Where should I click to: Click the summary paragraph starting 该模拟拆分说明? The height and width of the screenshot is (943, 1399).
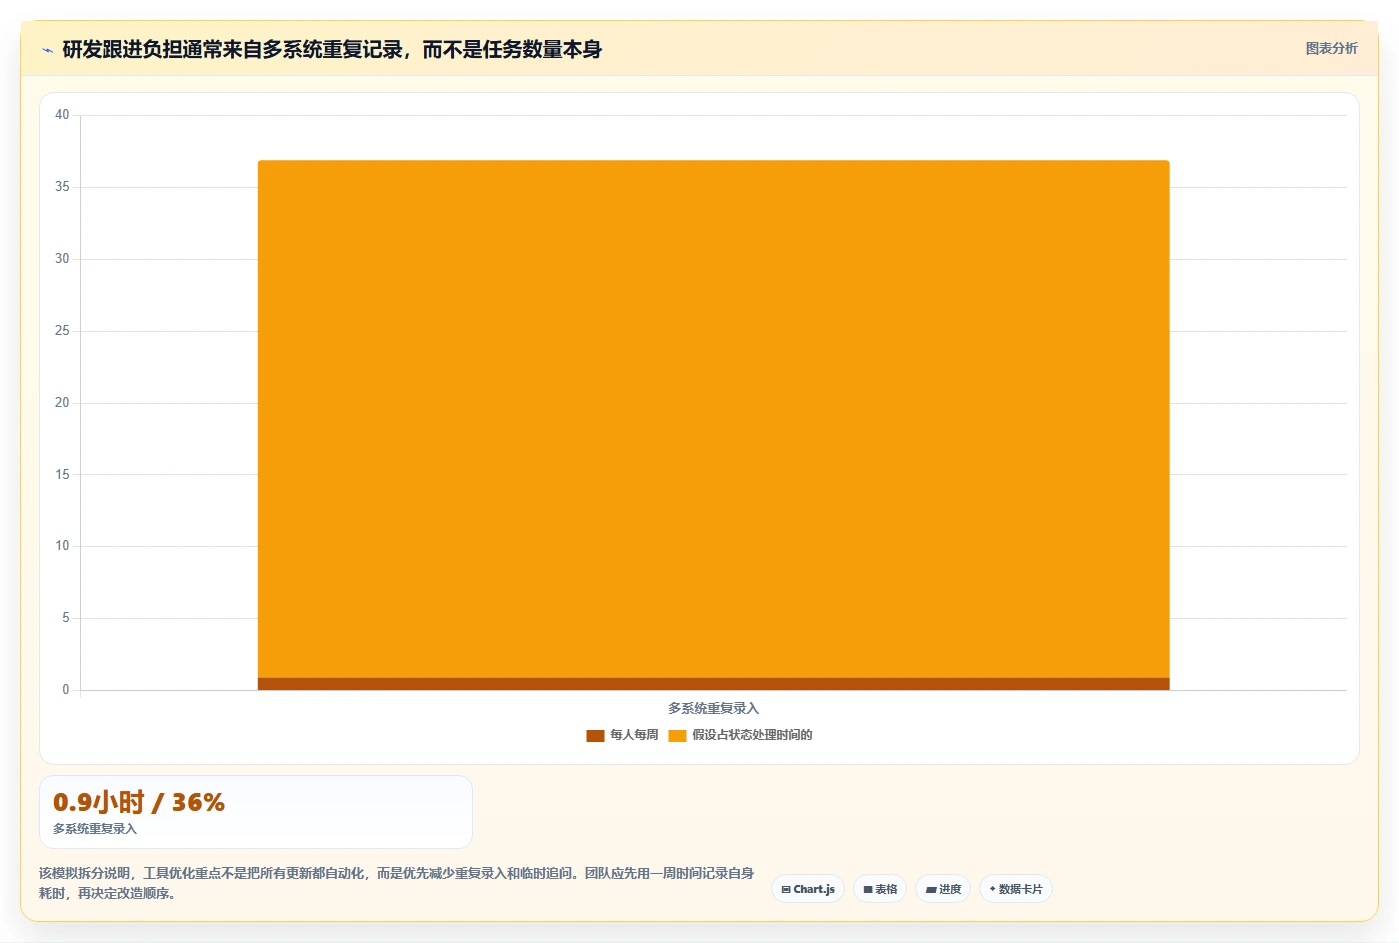point(397,883)
